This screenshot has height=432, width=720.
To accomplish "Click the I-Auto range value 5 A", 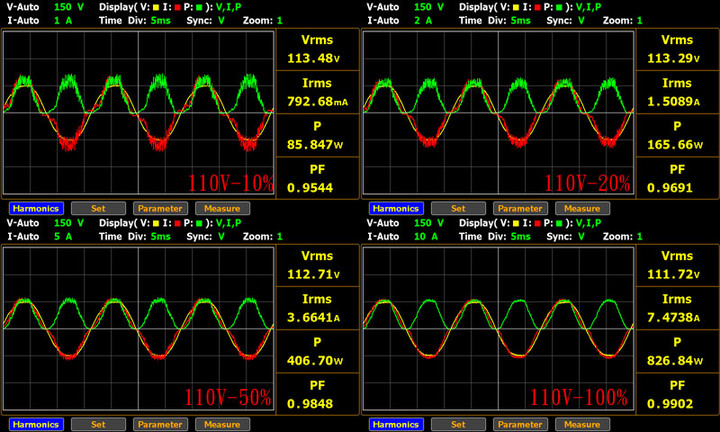I will [x=63, y=236].
